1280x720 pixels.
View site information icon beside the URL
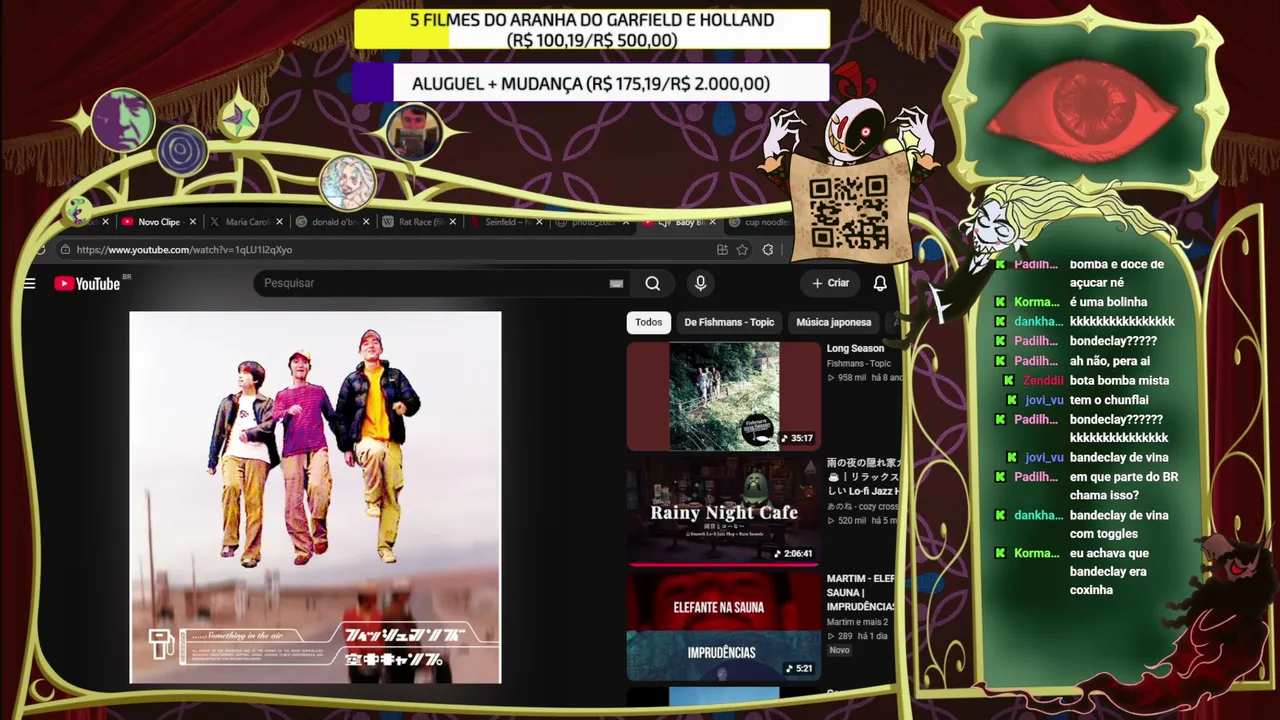(x=65, y=250)
